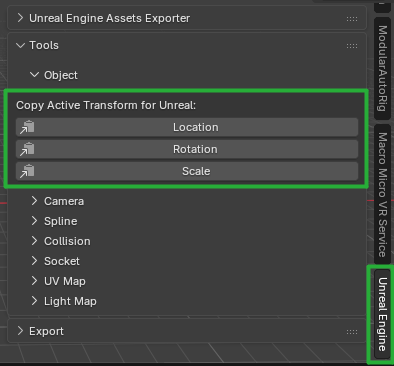
Task: Expand the Unreal Engine Assets Exporter panel
Action: 20,18
